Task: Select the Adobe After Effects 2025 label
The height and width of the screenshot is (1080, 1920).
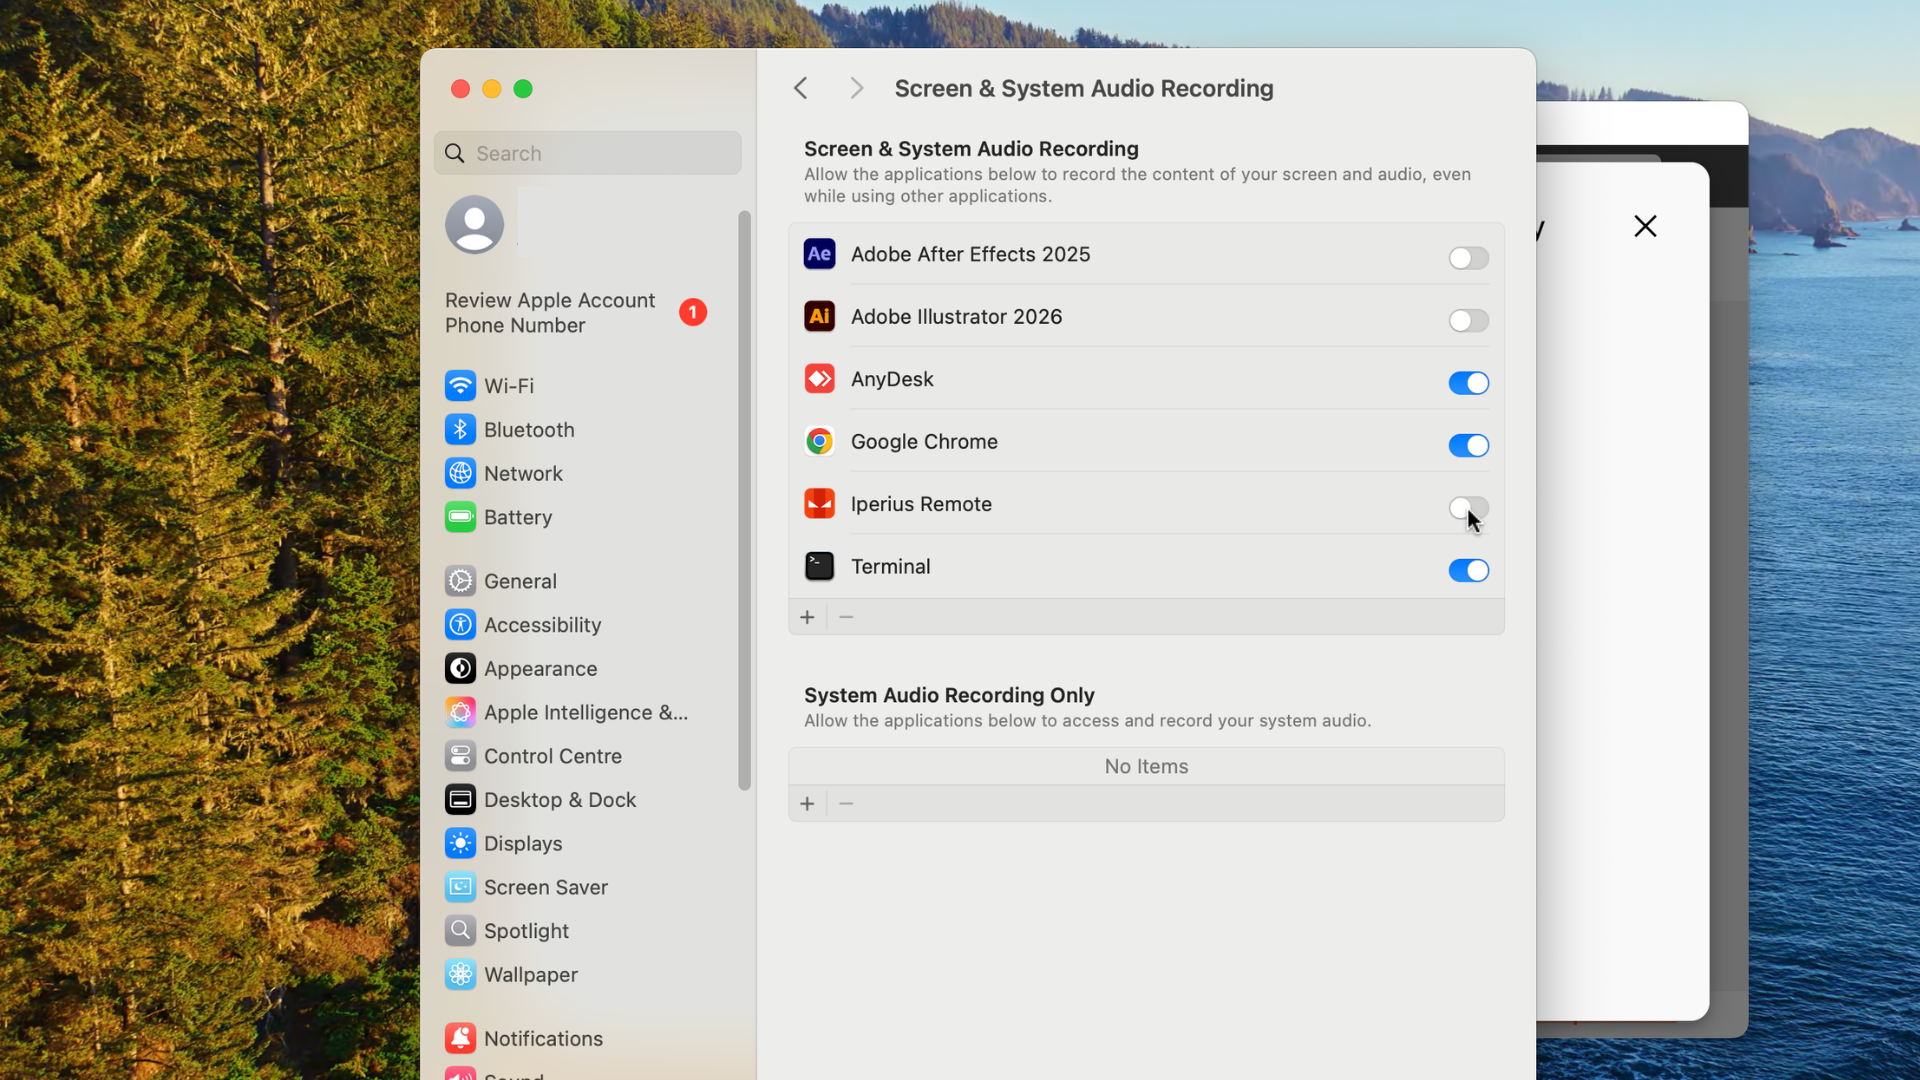Action: [x=970, y=254]
